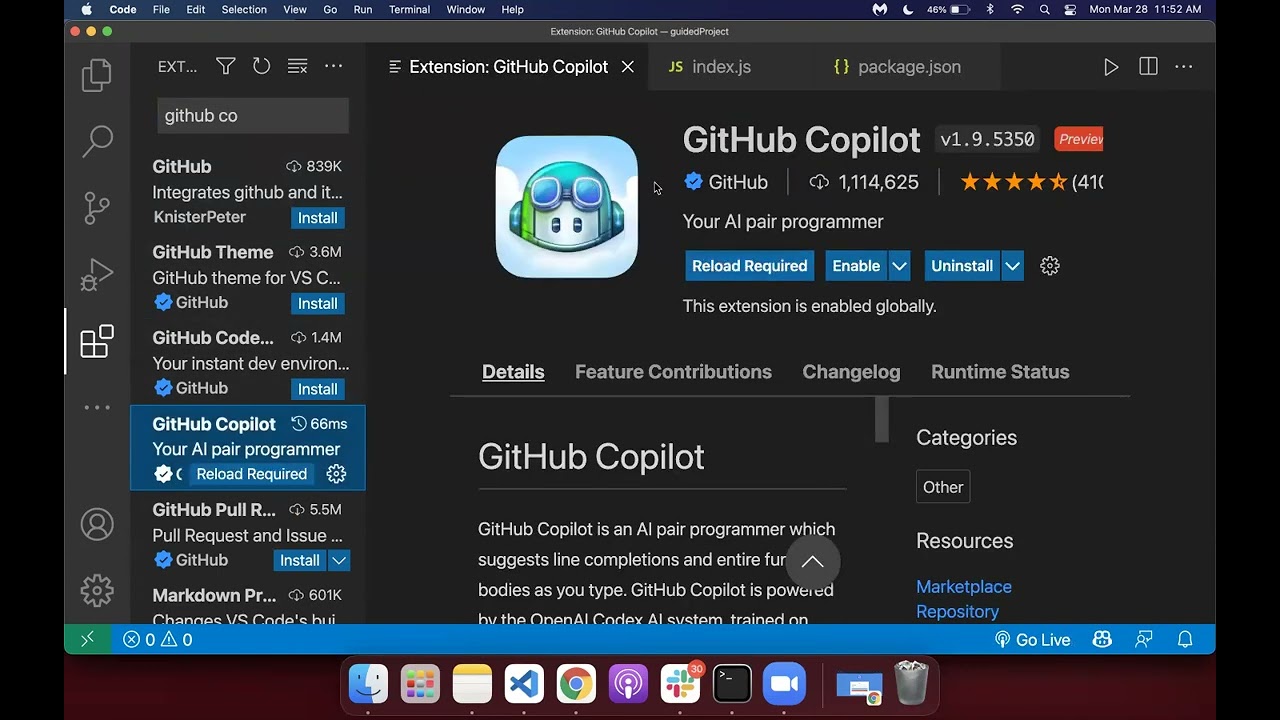Select the Extensions view icon

tap(97, 341)
